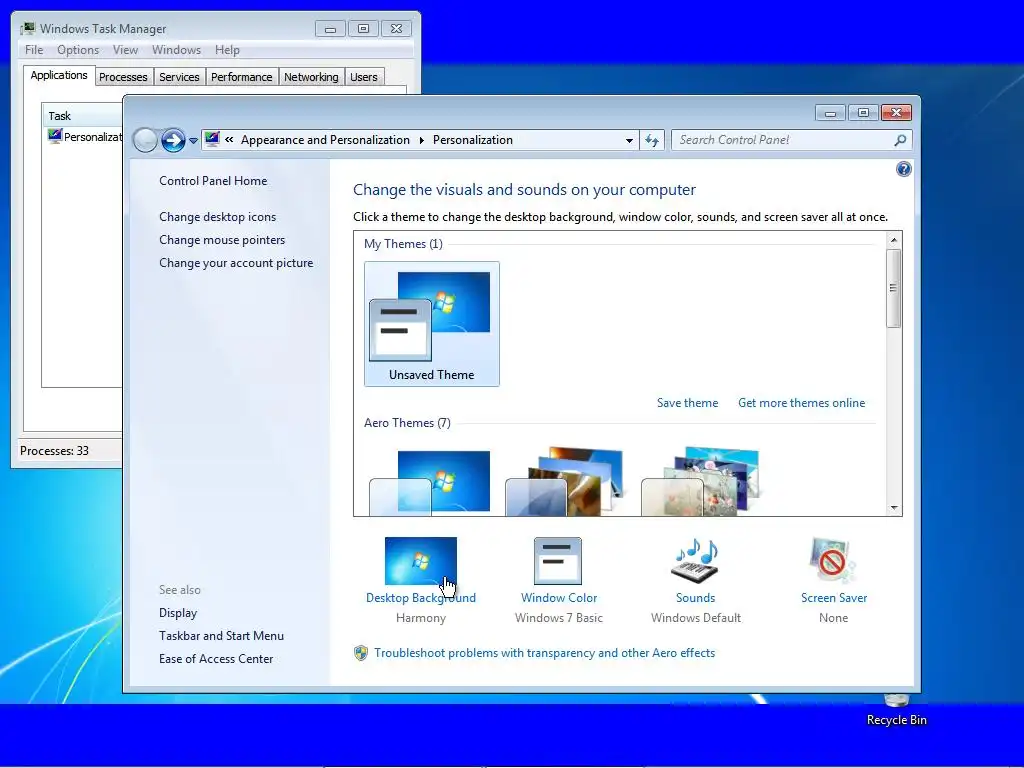Click the theme list scroll down arrow
1024x768 pixels.
[893, 507]
